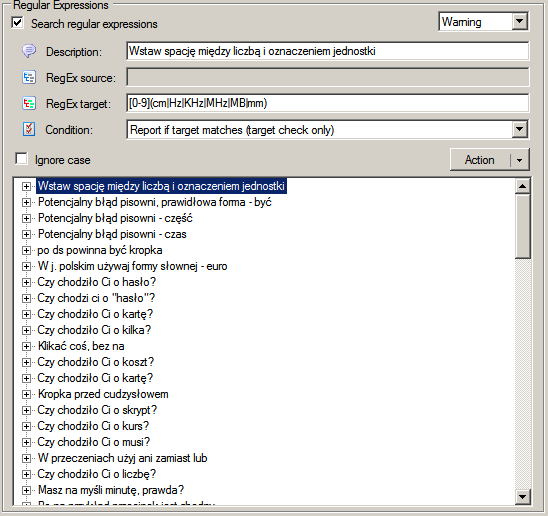Viewport: 548px width, 516px height.
Task: Open the Action button dropdown arrow
Action: pos(519,160)
